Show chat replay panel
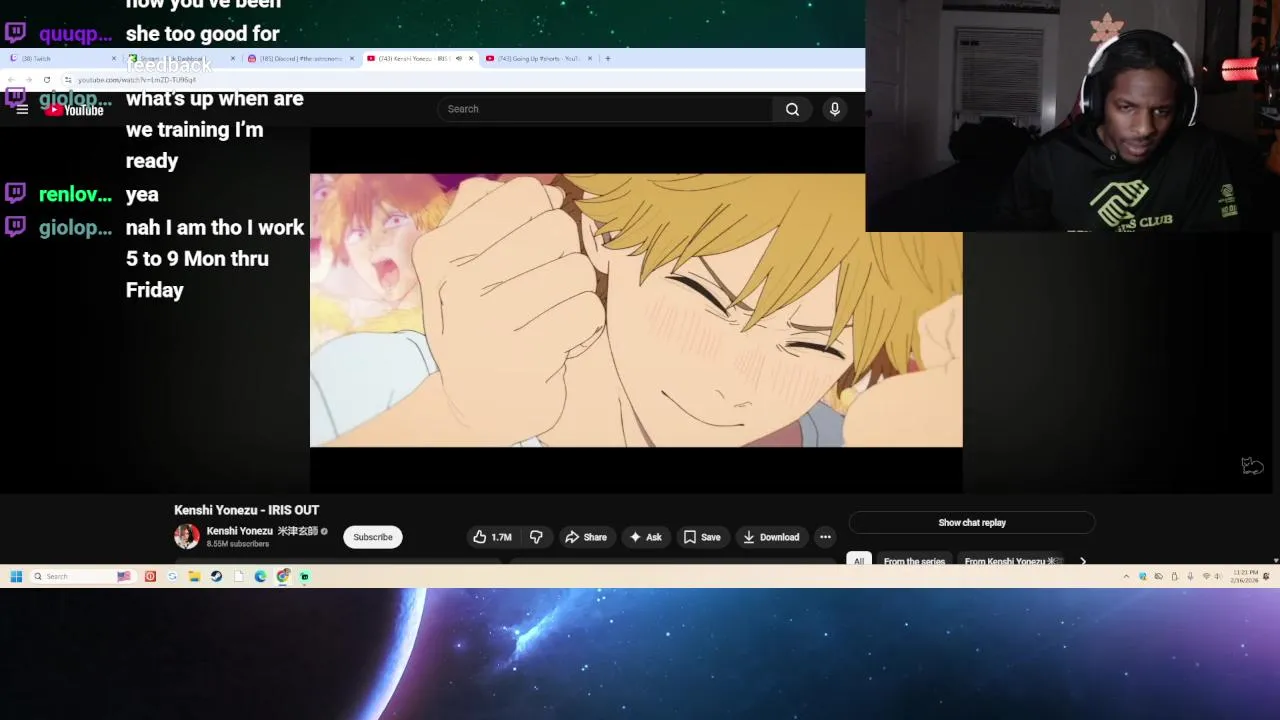The height and width of the screenshot is (720, 1280). point(972,522)
